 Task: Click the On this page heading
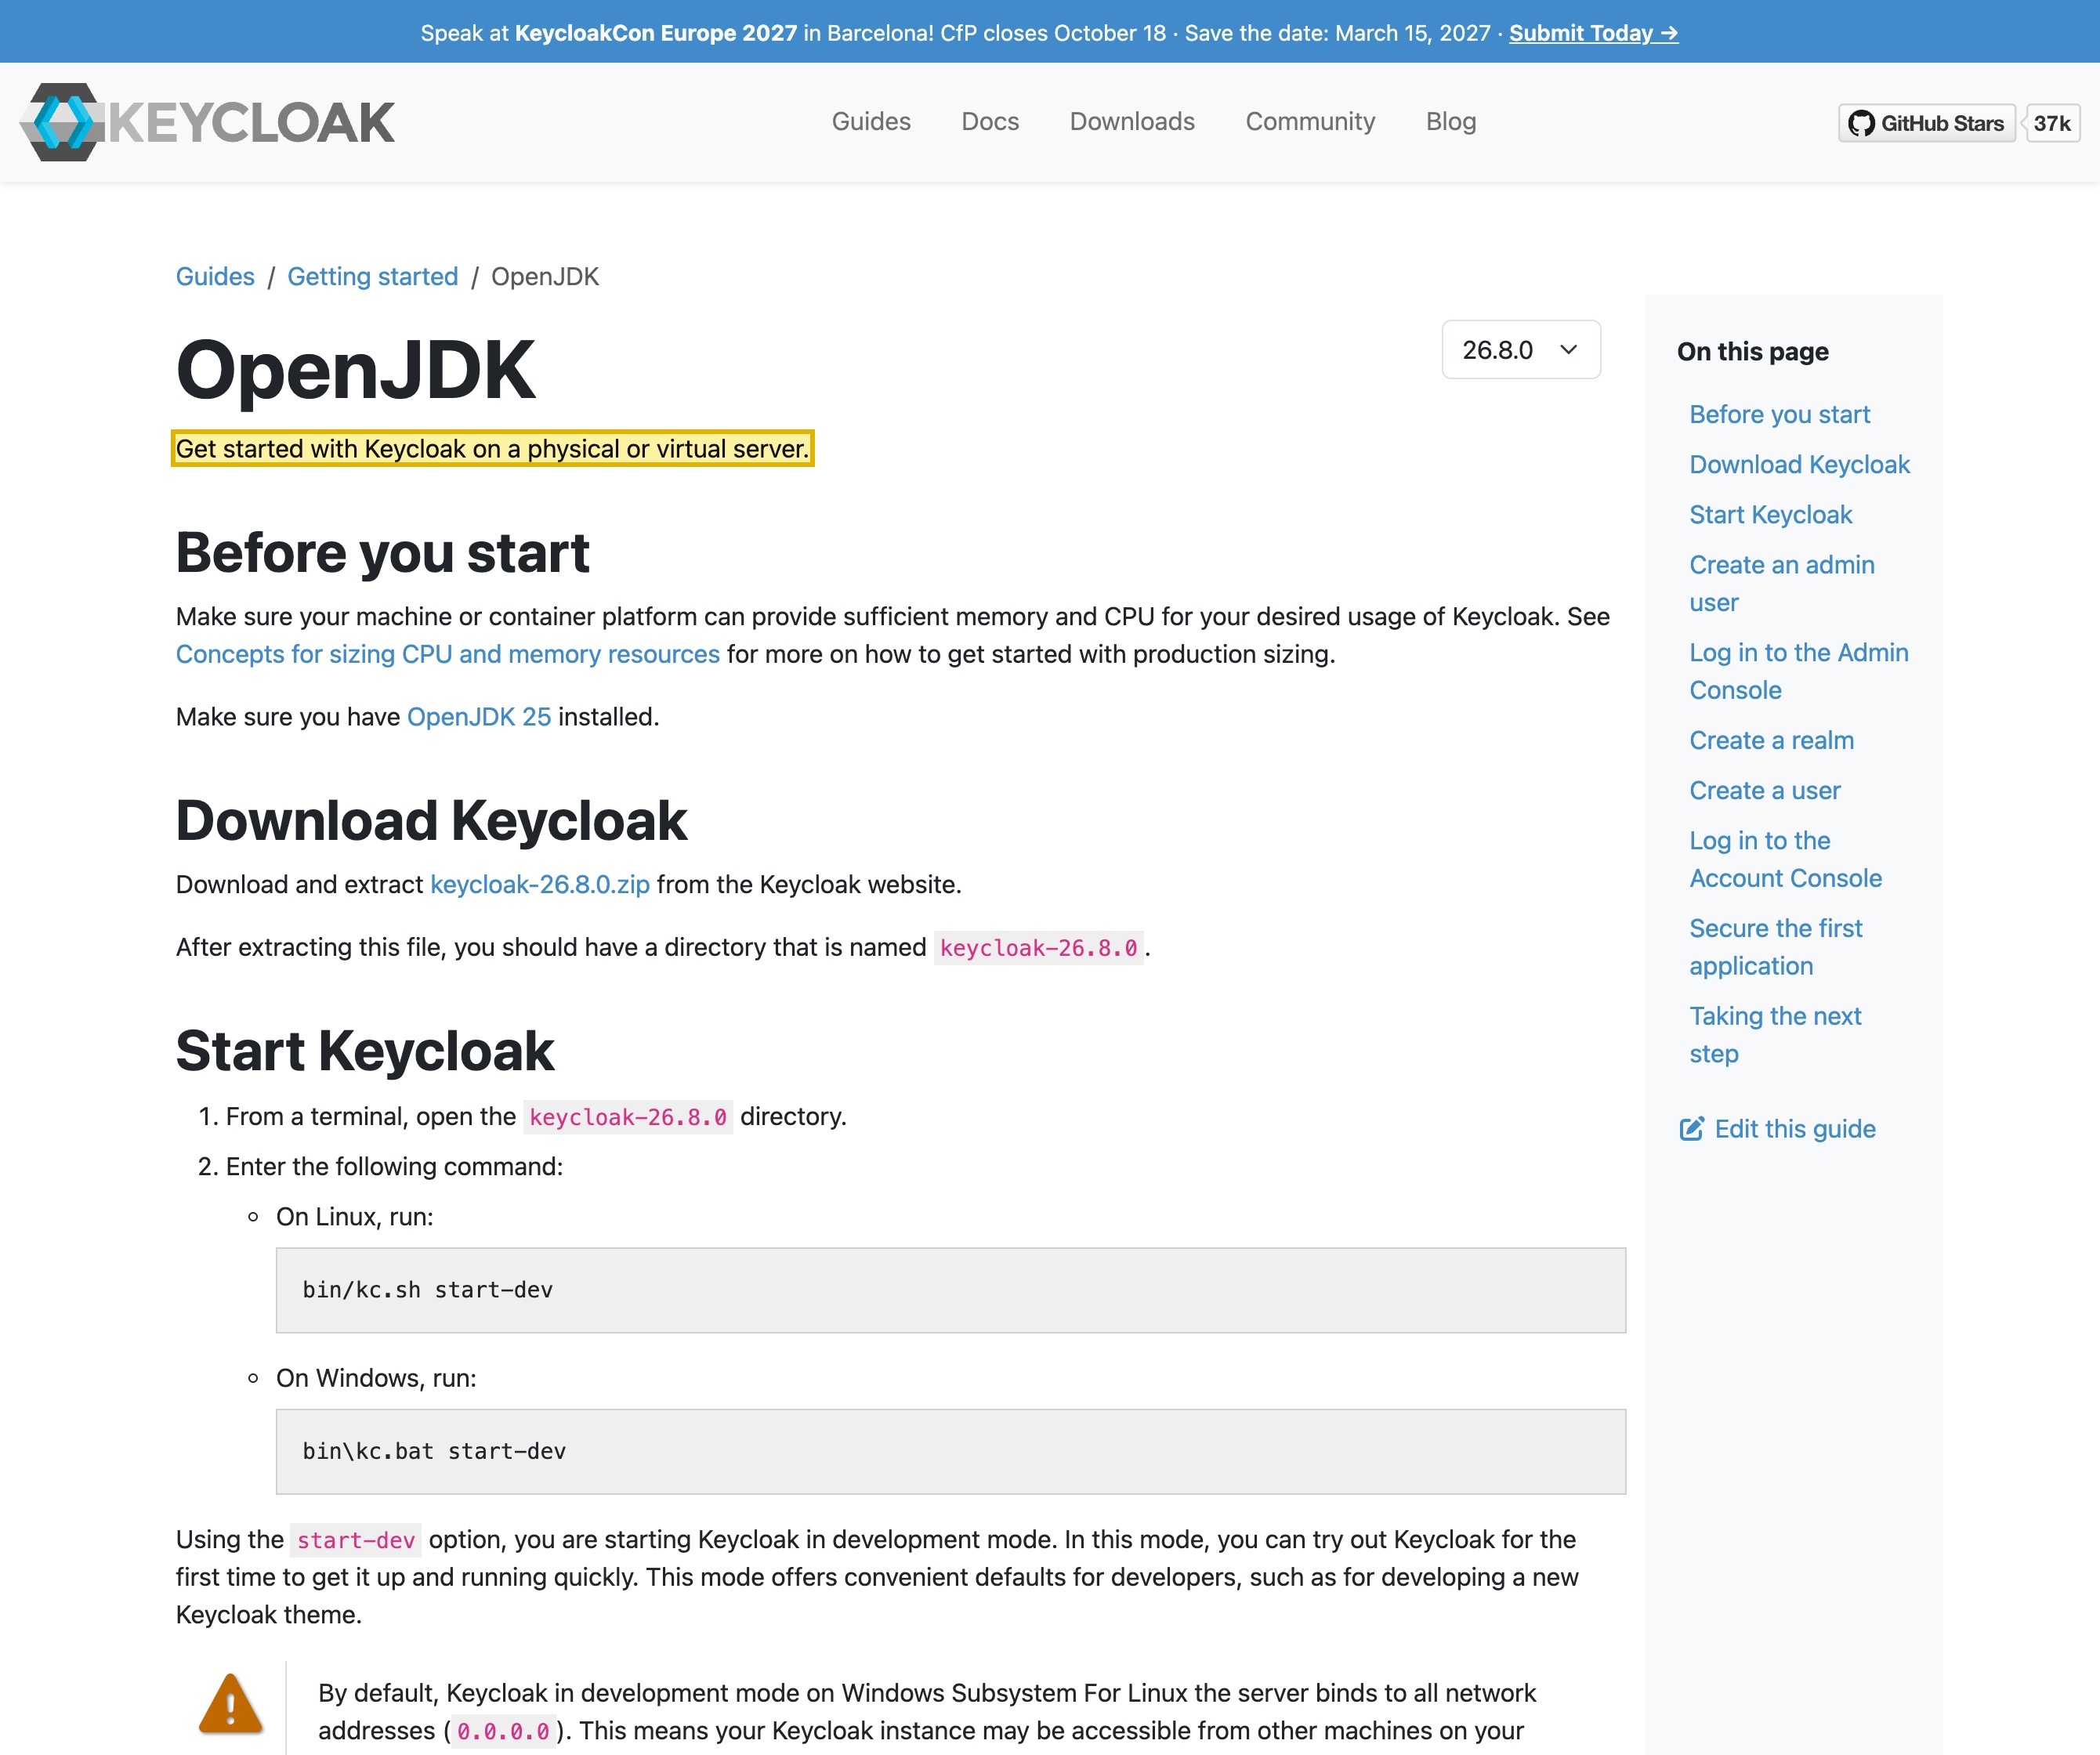click(1752, 351)
